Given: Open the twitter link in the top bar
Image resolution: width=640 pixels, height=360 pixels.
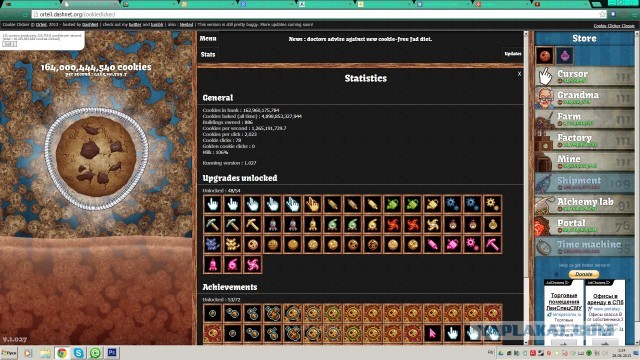Looking at the screenshot, I should pos(135,25).
